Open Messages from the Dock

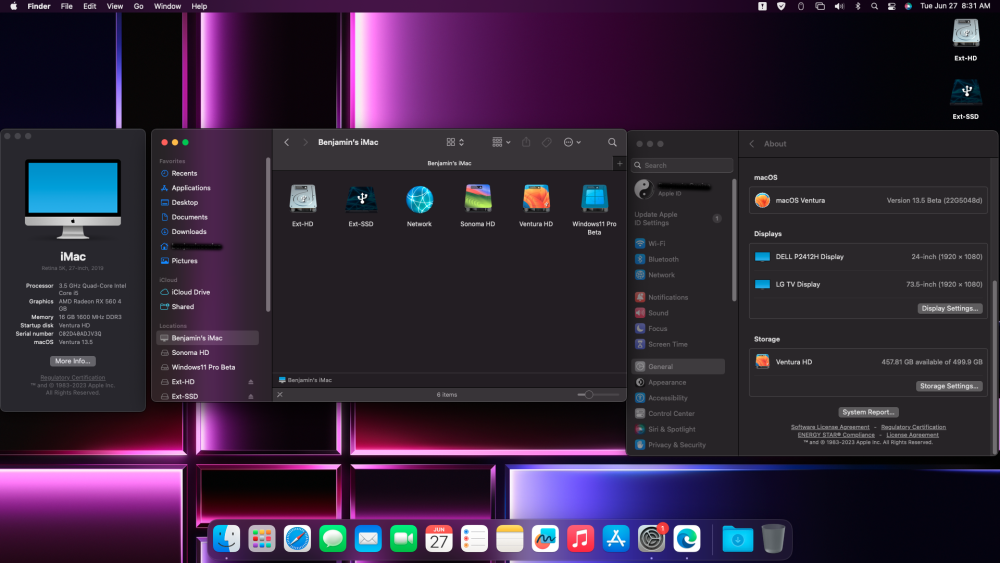tap(332, 539)
